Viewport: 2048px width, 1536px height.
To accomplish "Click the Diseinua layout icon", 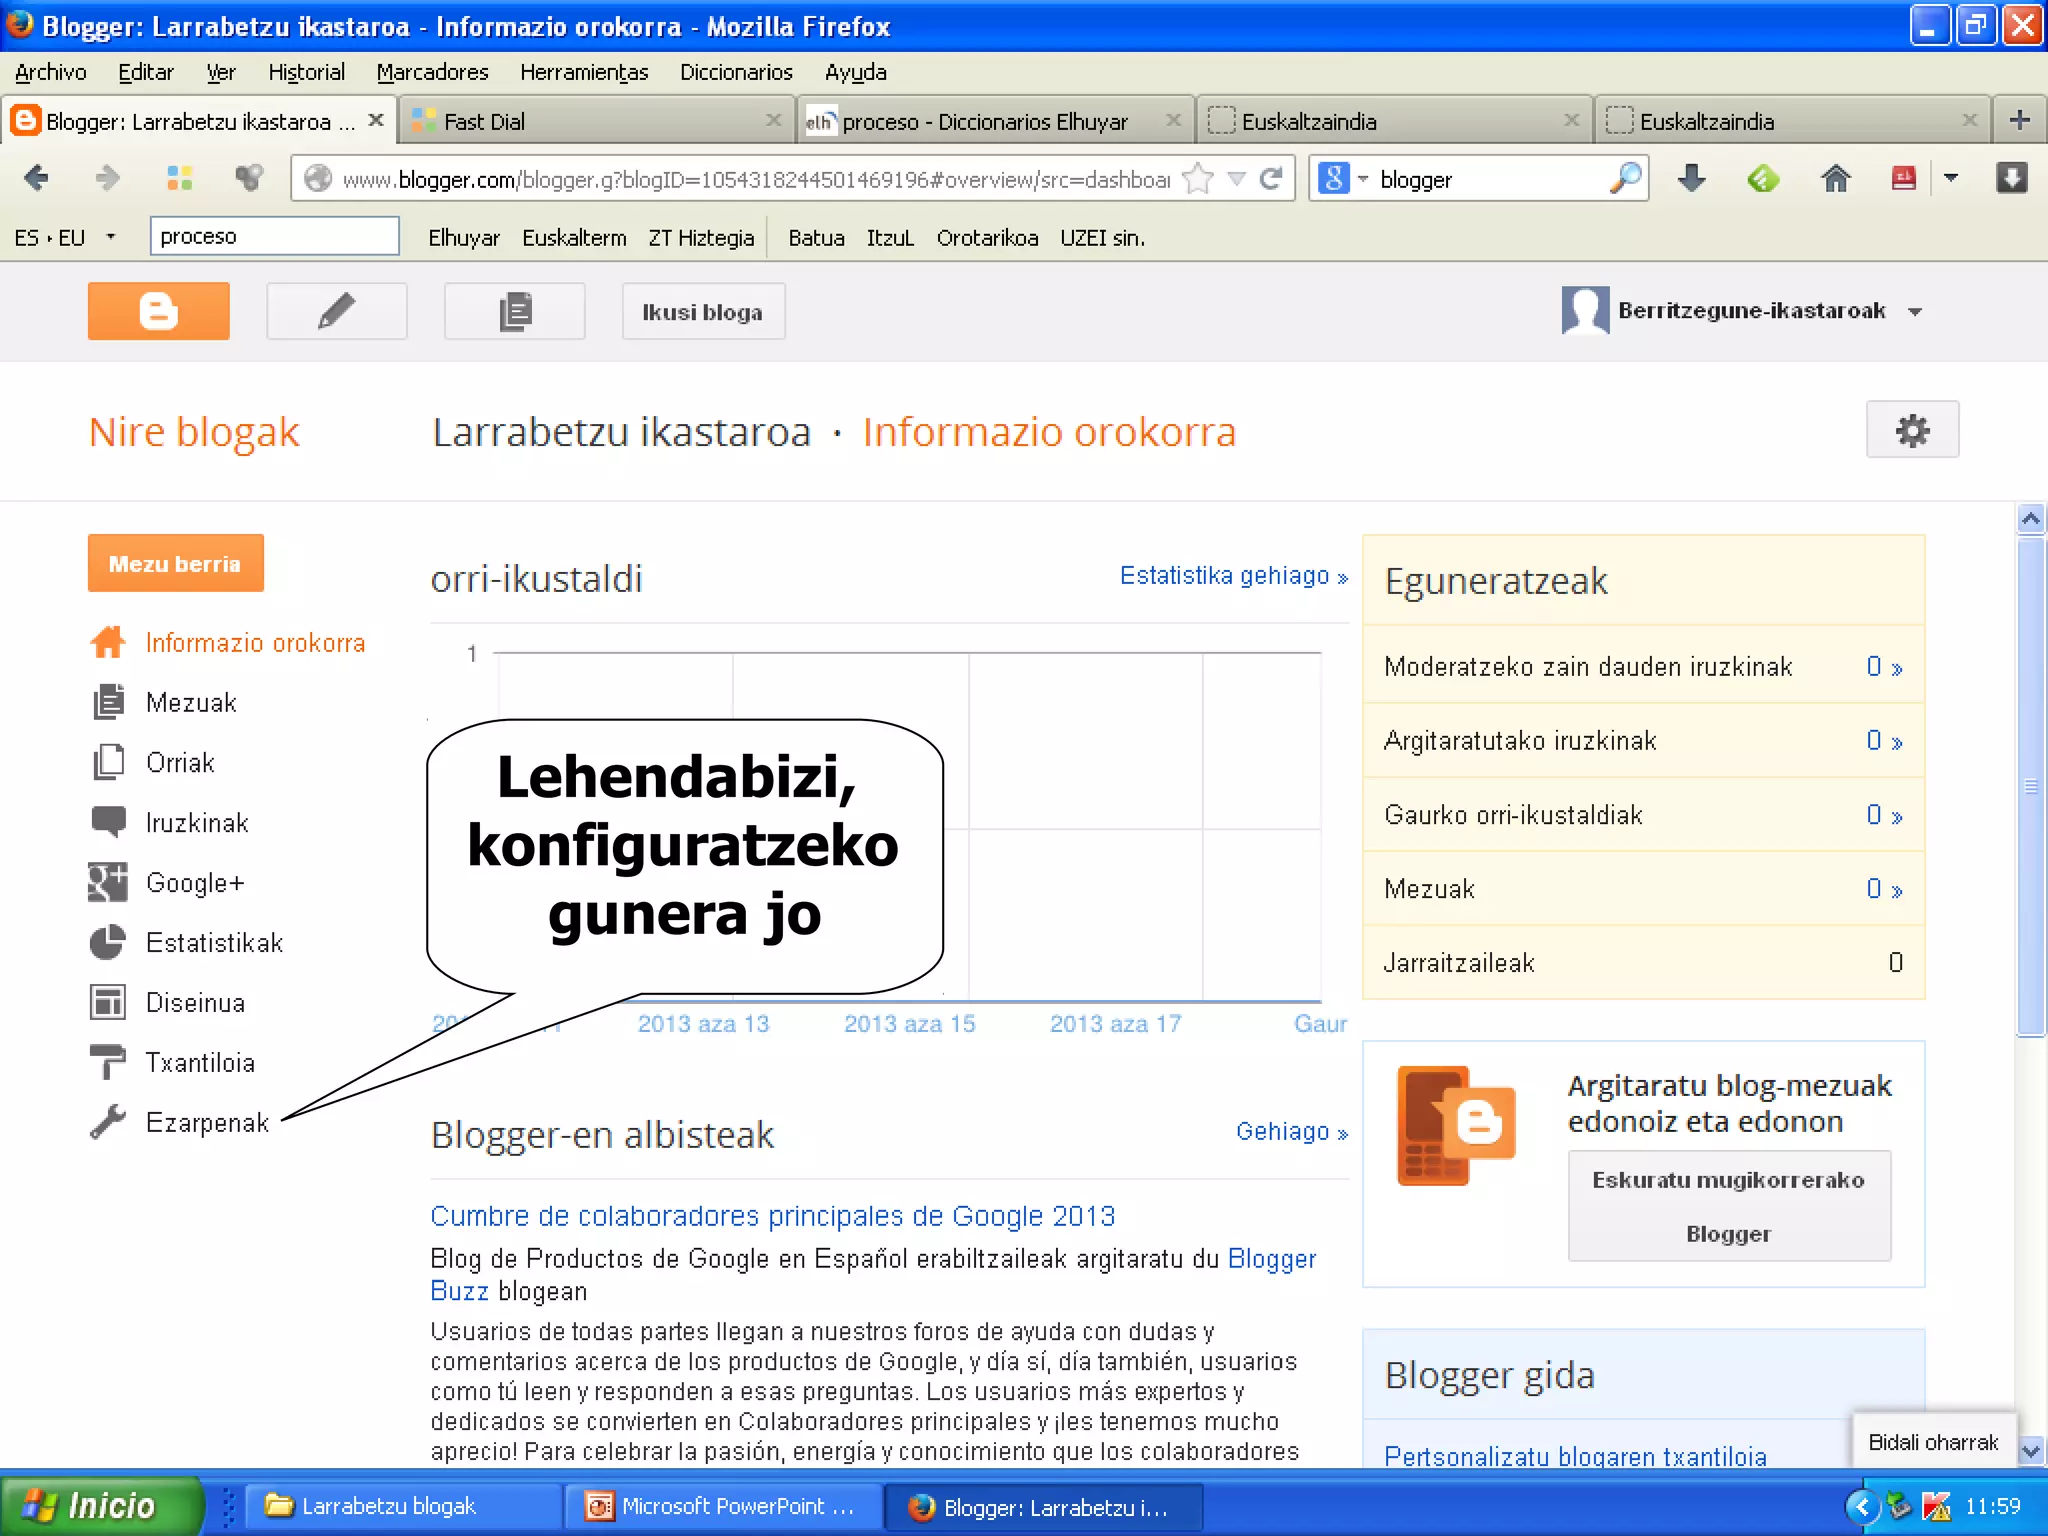I will (x=108, y=1002).
